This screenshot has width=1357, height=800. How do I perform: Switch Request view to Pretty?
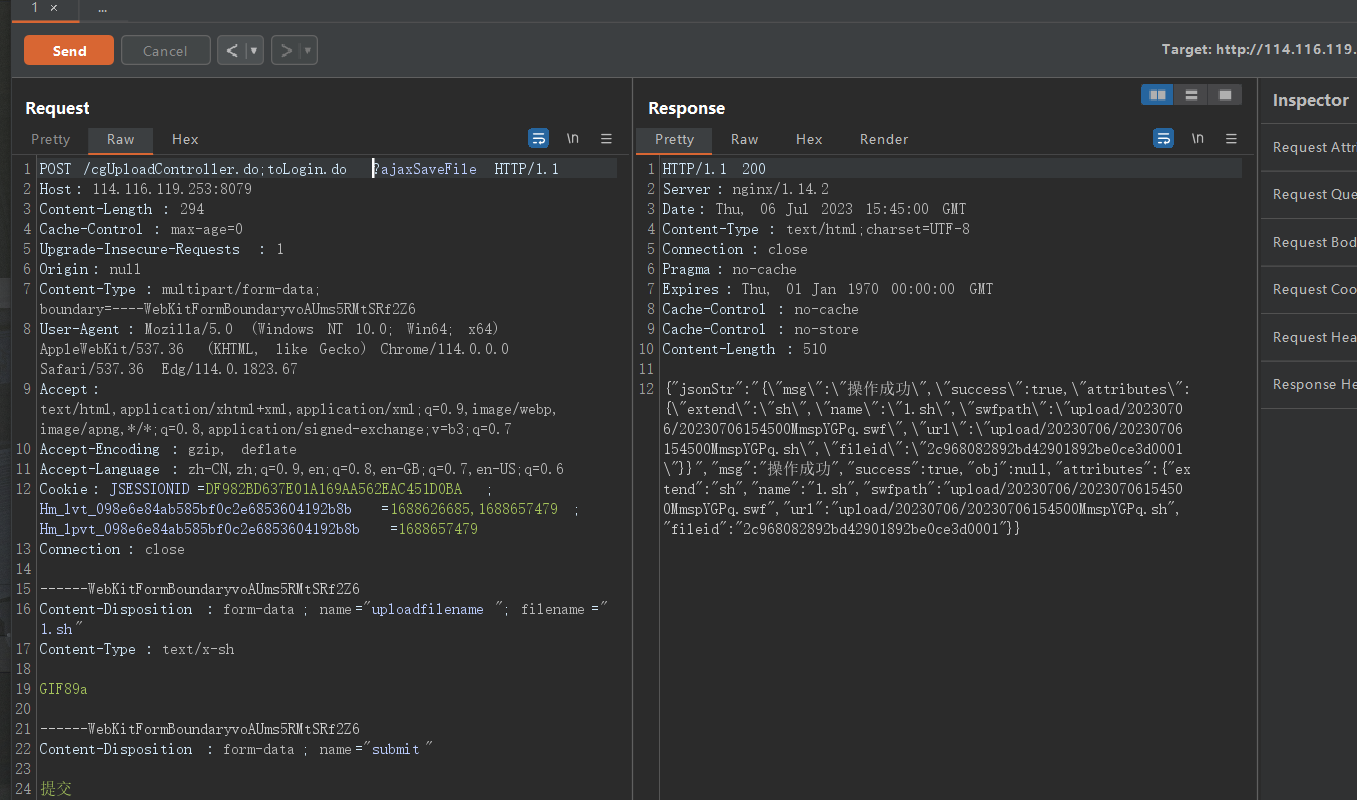pos(50,139)
